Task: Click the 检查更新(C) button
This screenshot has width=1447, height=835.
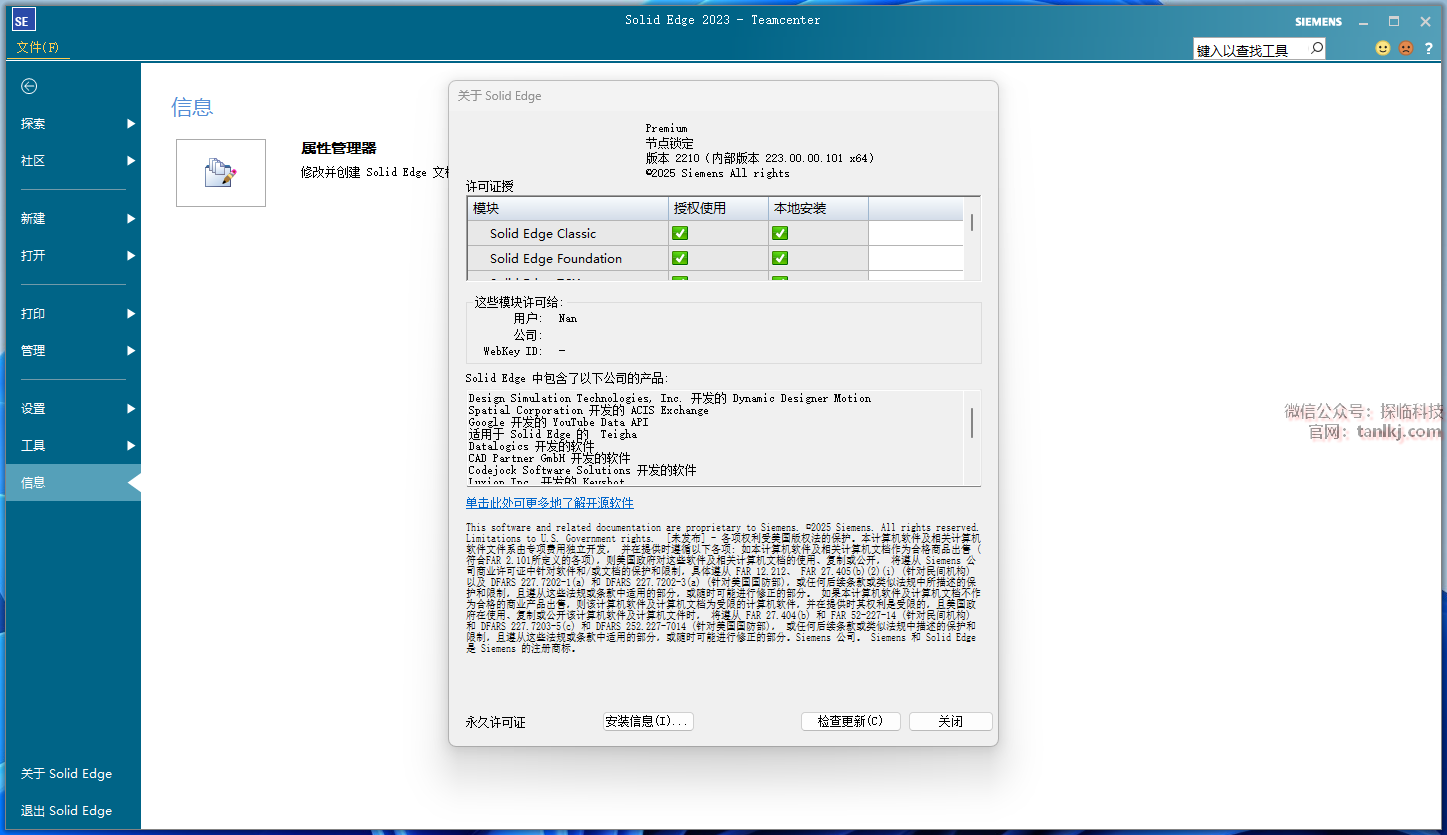Action: pos(850,721)
